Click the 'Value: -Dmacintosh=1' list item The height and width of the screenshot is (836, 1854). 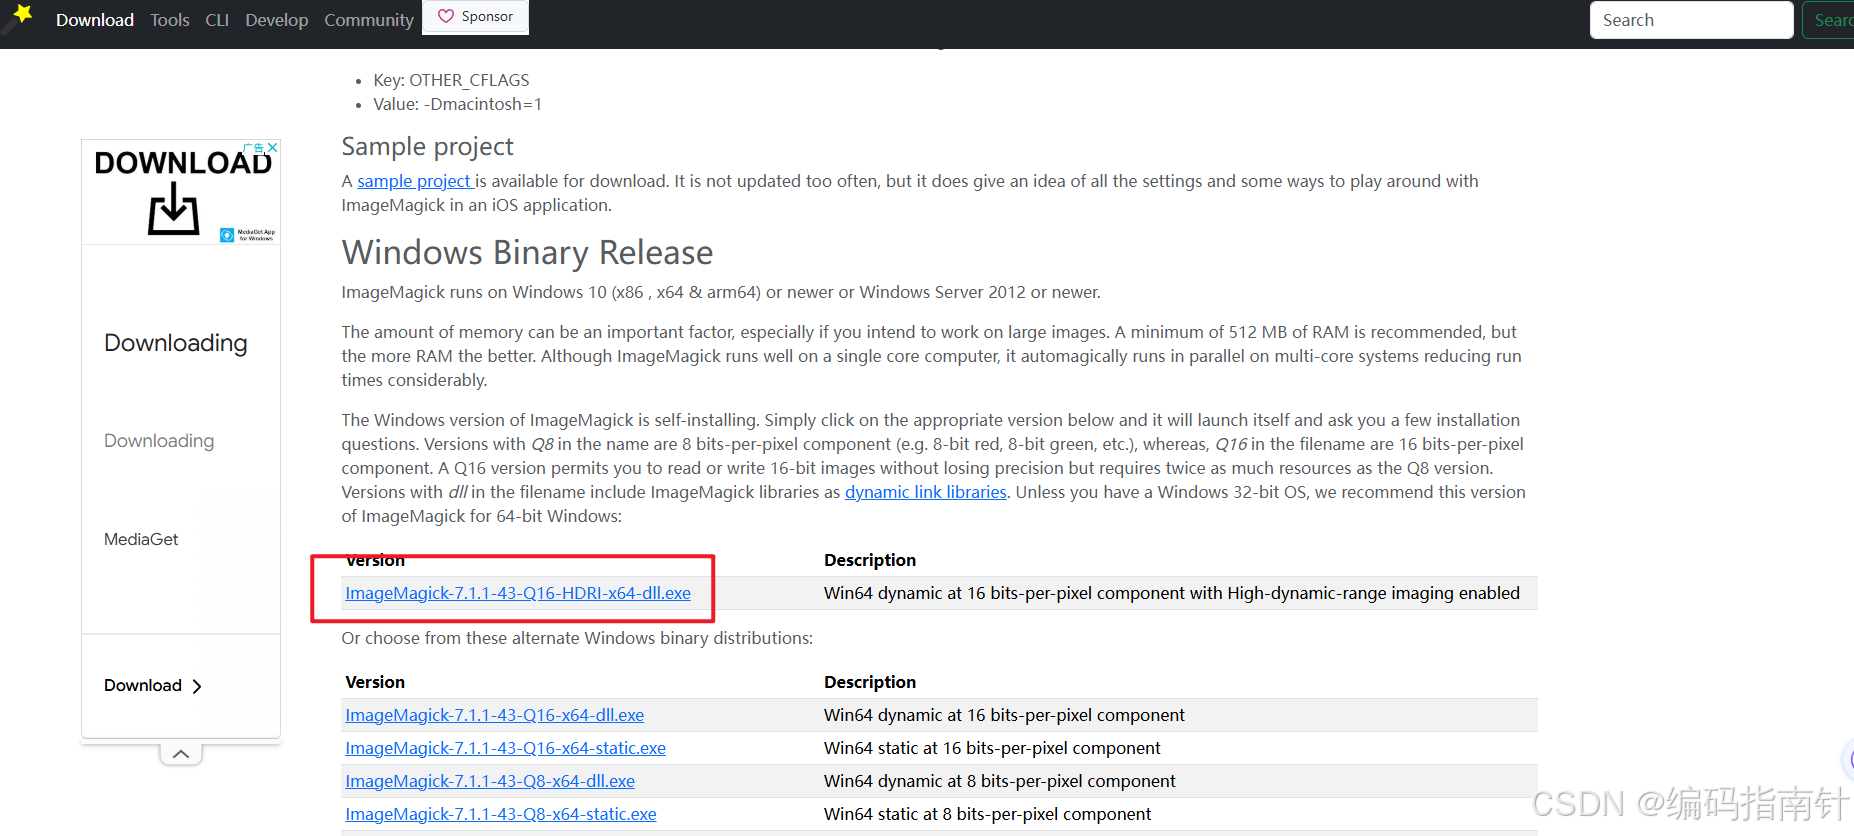(x=458, y=104)
